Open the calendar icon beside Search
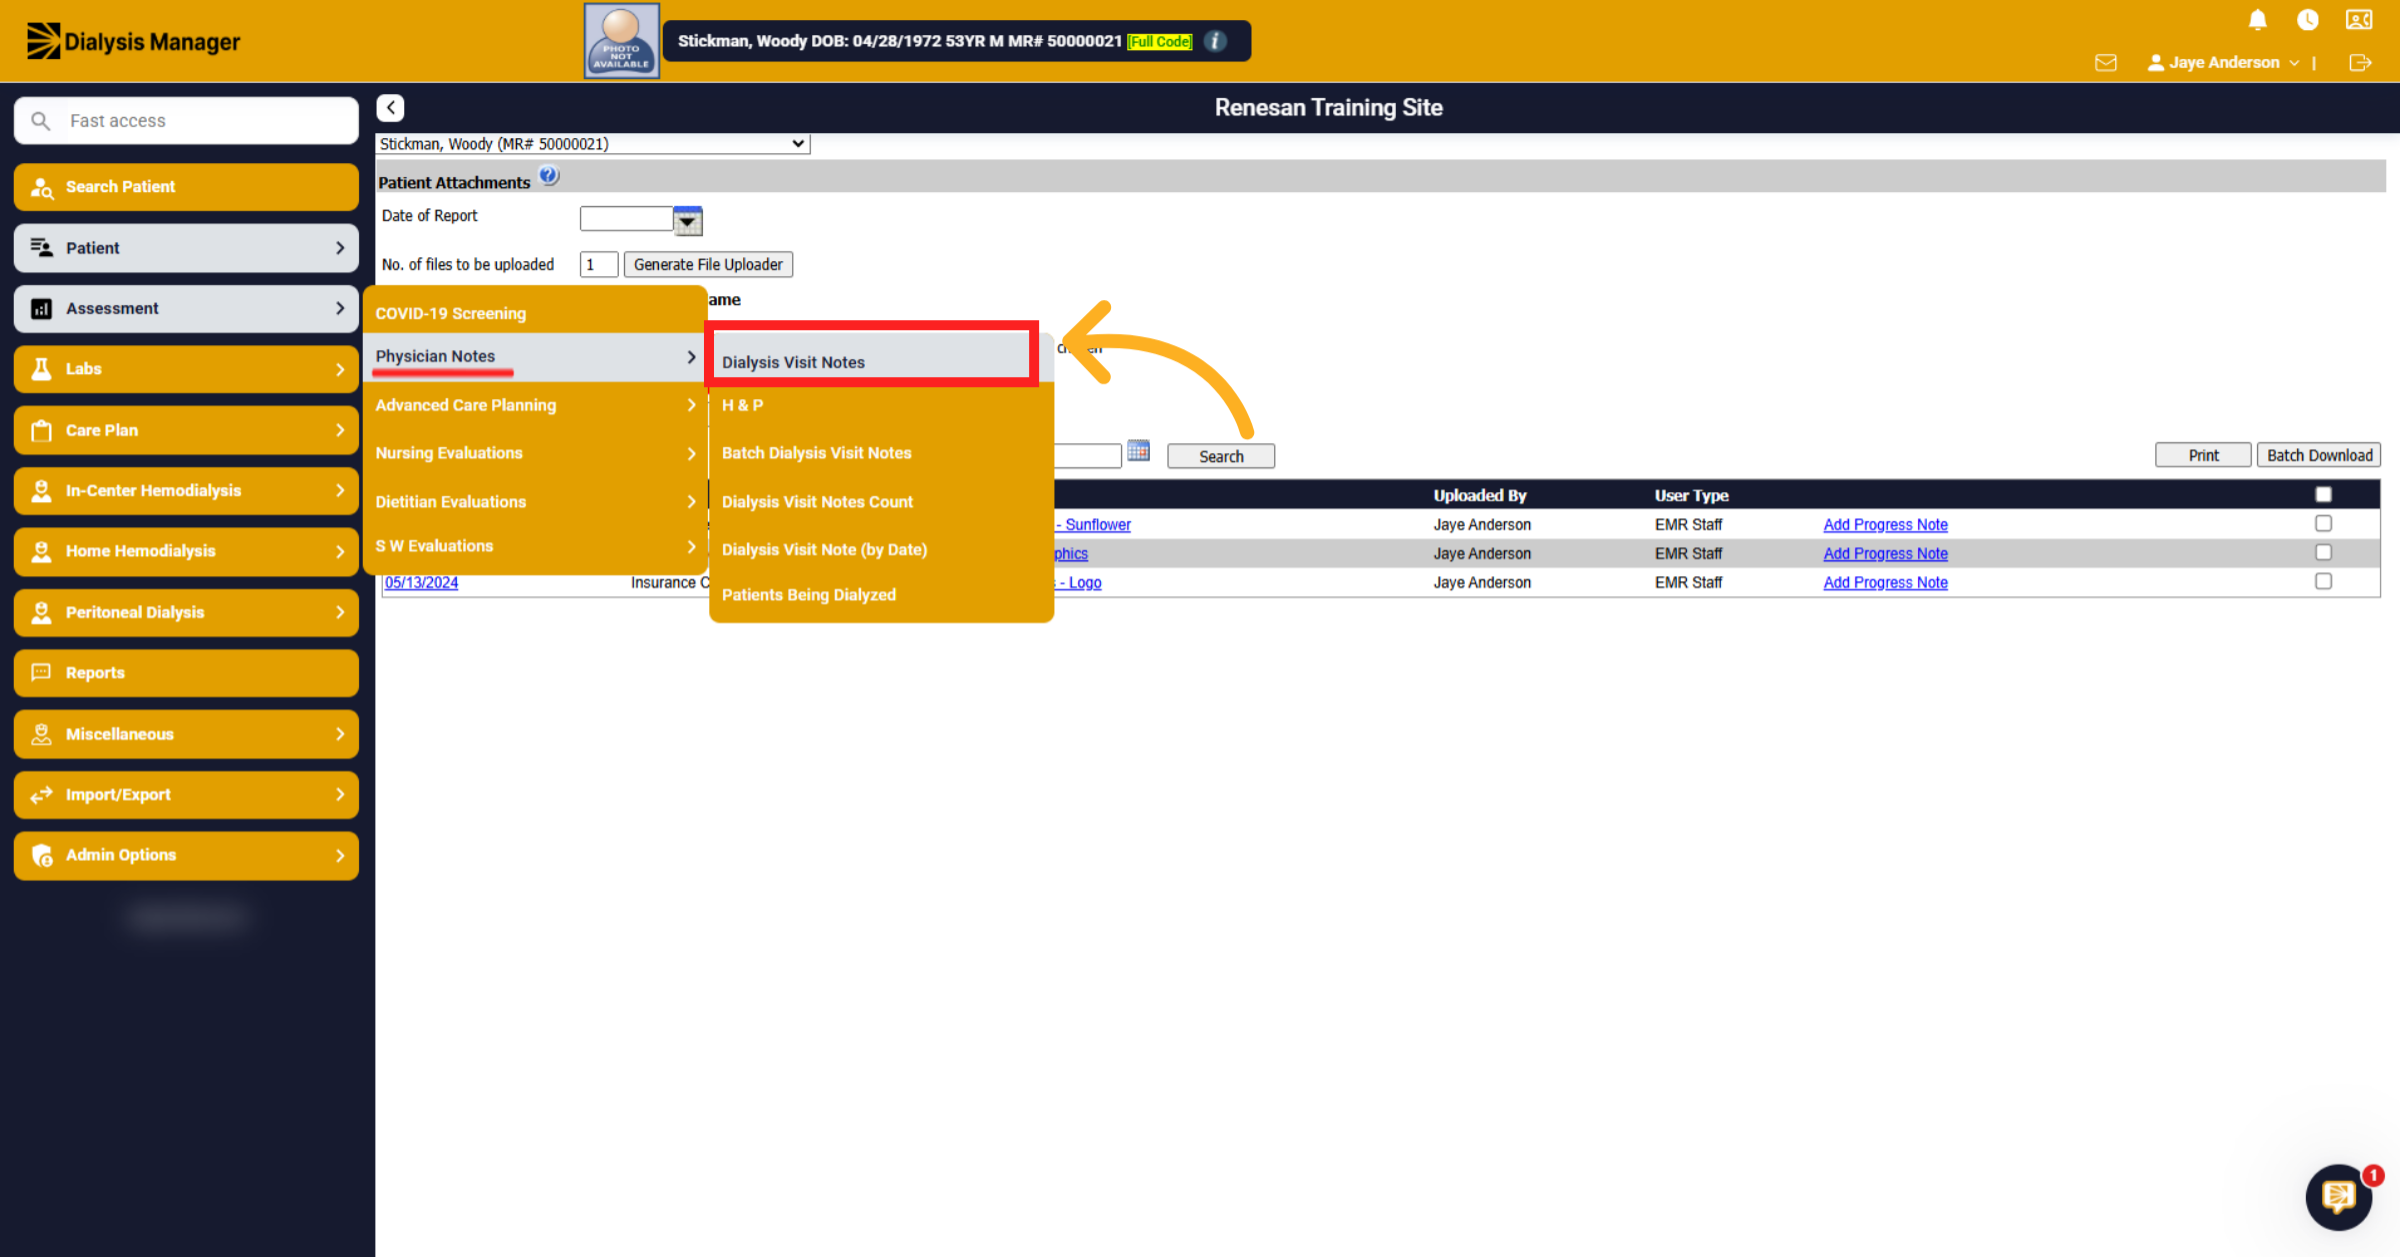Screen dimensions: 2400x1257 click(x=1138, y=452)
